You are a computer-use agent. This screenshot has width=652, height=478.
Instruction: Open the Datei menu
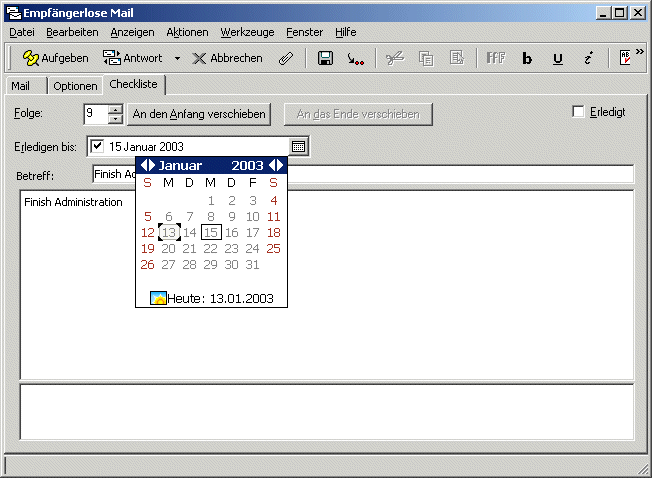click(x=22, y=32)
